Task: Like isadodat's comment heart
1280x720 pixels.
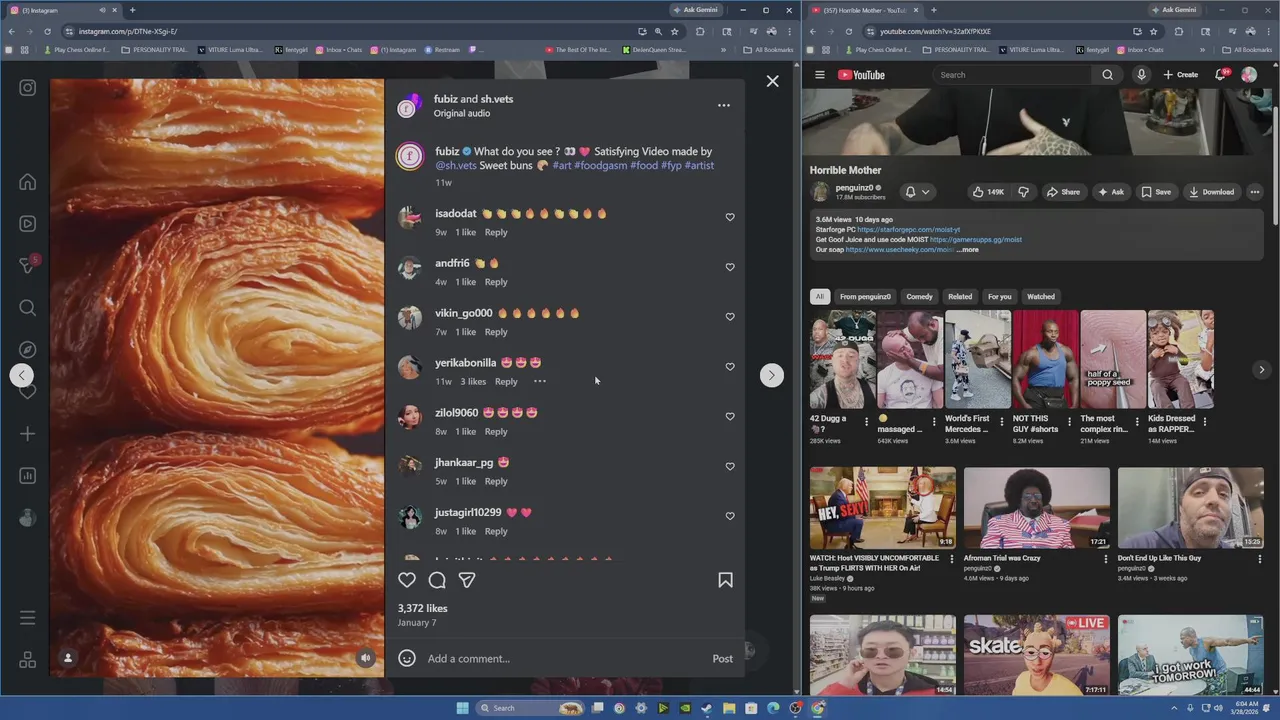Action: [x=730, y=217]
